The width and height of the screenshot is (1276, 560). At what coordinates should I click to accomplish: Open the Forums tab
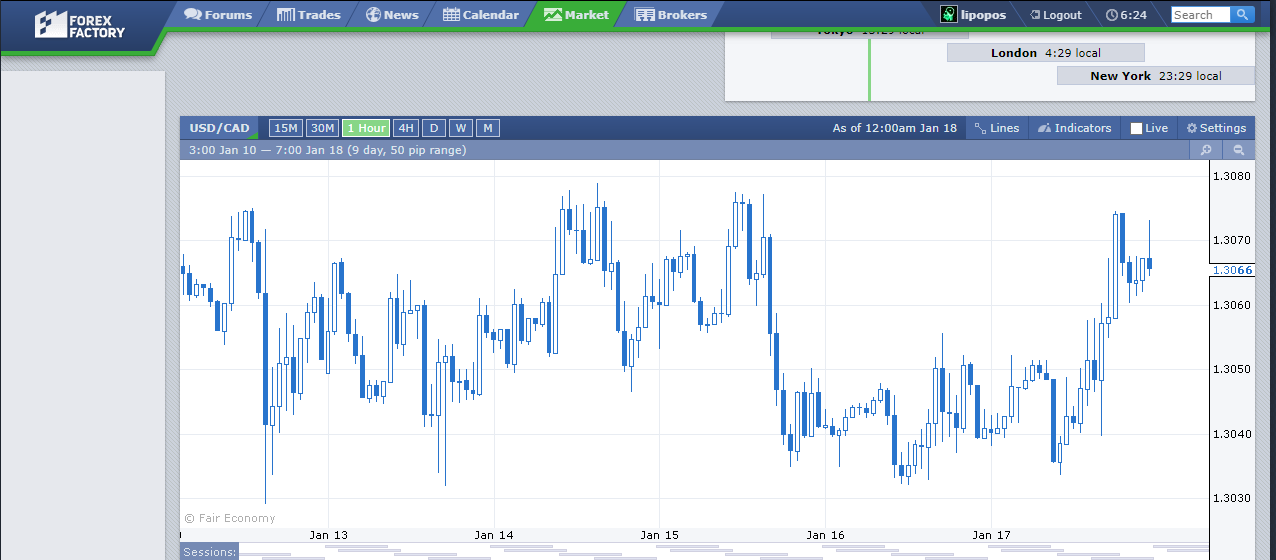pos(217,15)
